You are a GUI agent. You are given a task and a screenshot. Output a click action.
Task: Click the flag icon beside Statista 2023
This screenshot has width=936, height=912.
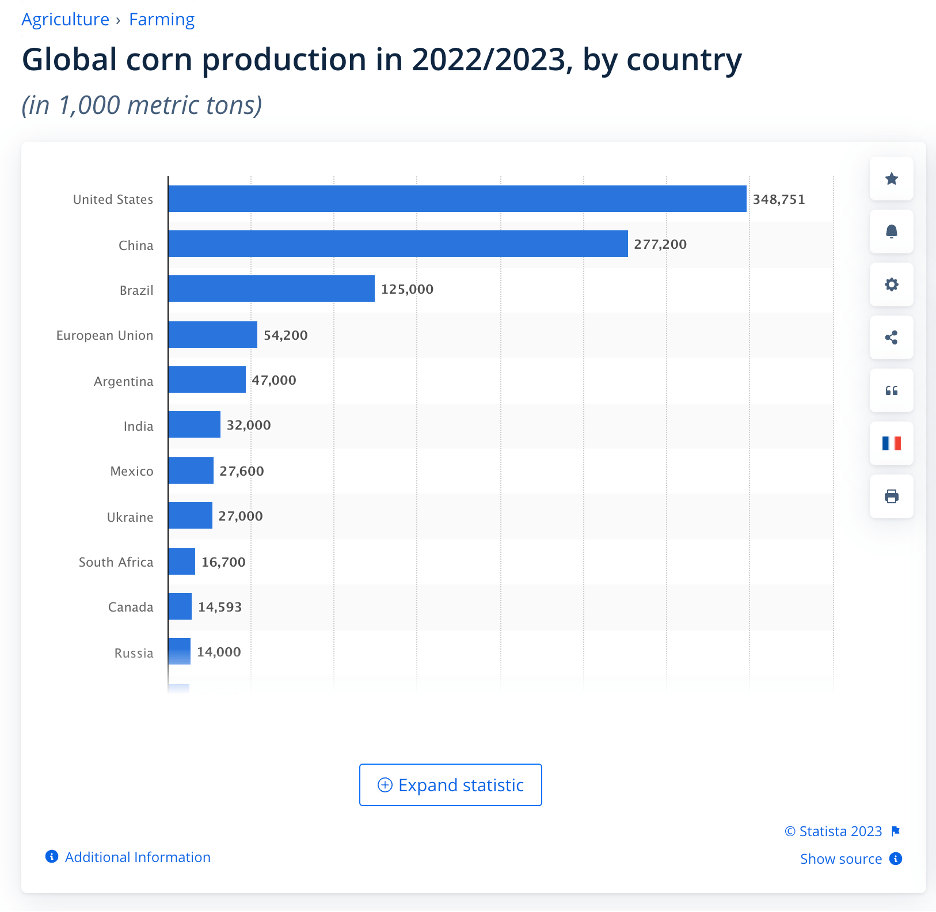[896, 831]
